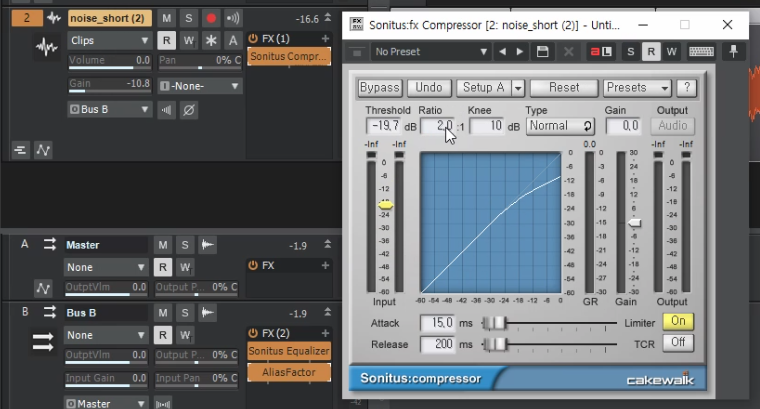Click the compressor Bypass button

380,88
